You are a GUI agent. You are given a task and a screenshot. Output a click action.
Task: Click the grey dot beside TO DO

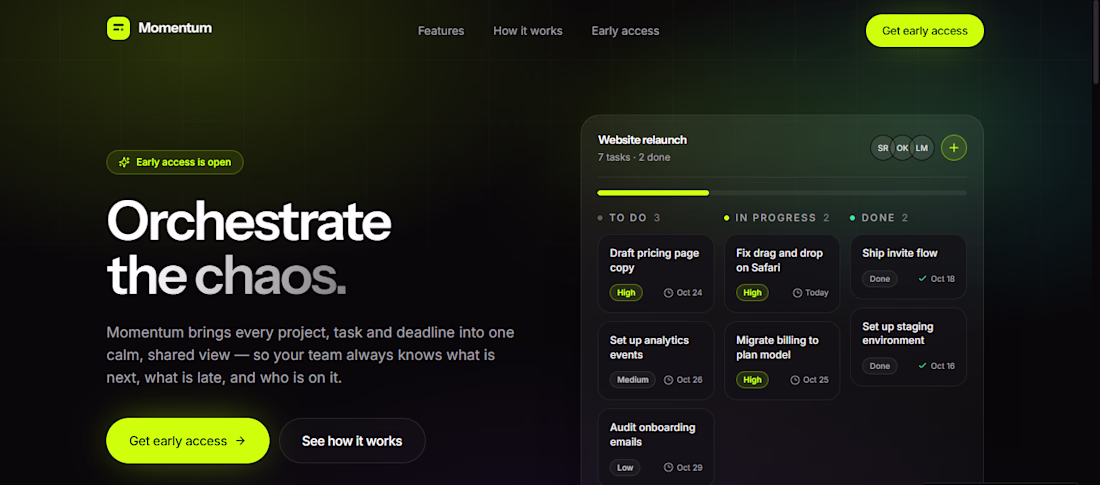(x=600, y=218)
